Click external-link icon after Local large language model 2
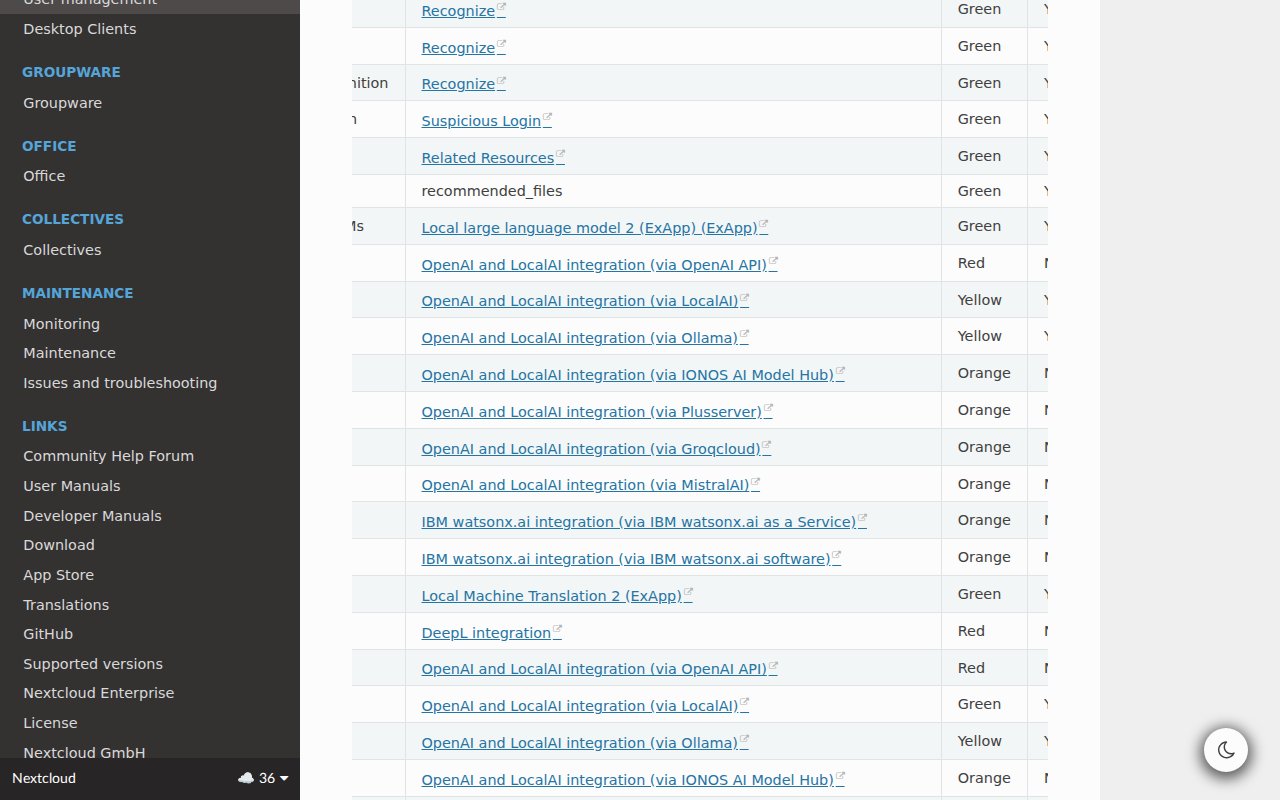 pyautogui.click(x=763, y=226)
